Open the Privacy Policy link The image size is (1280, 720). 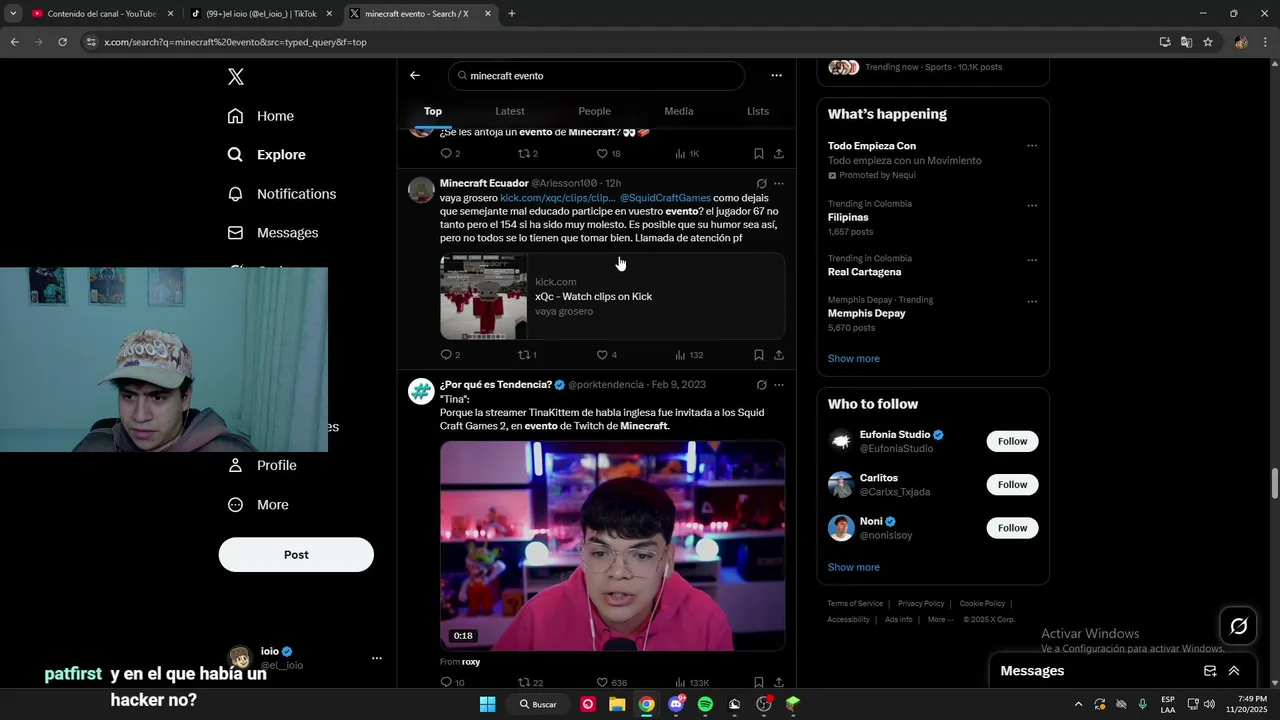pos(921,604)
